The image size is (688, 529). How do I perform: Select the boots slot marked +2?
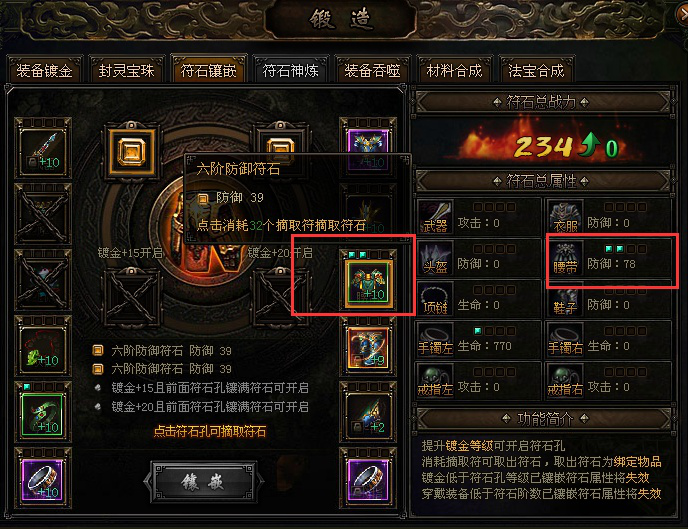[x=368, y=414]
